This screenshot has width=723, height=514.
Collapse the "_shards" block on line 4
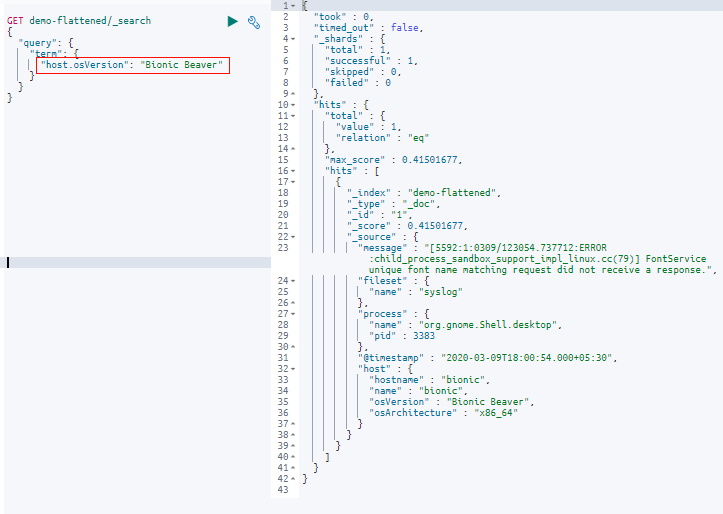[293, 39]
